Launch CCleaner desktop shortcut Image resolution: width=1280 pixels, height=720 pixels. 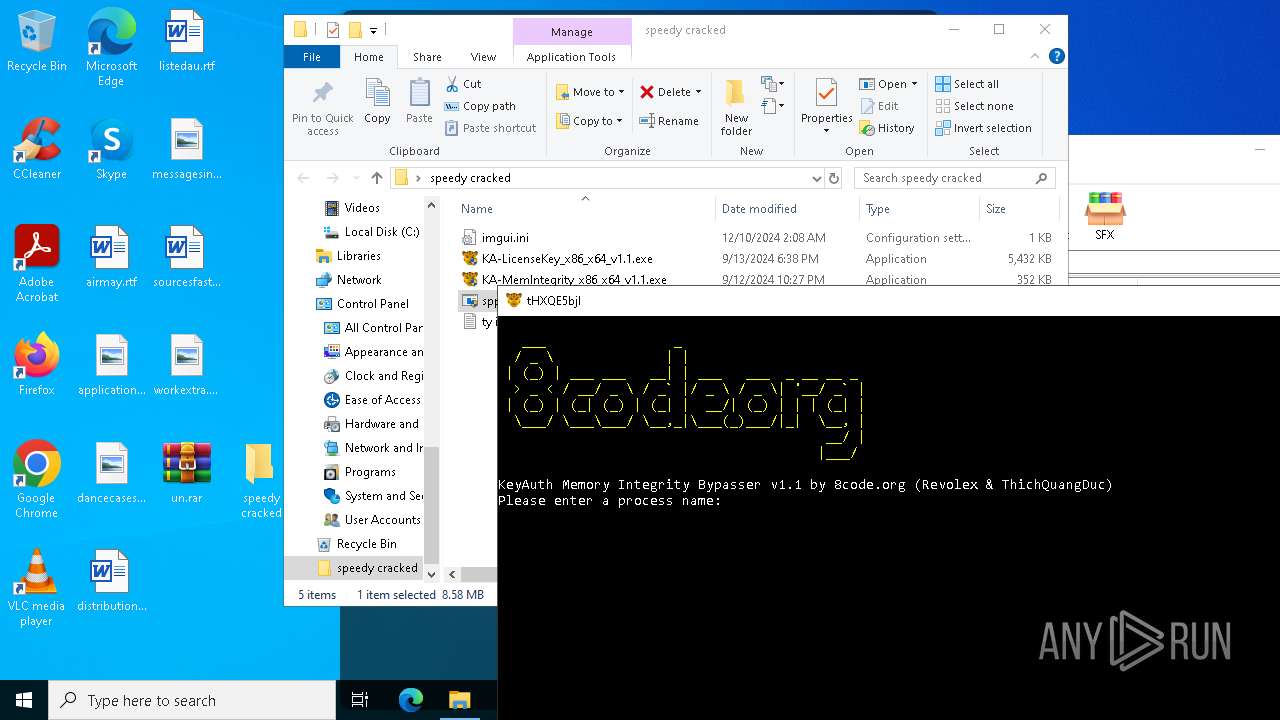(37, 150)
